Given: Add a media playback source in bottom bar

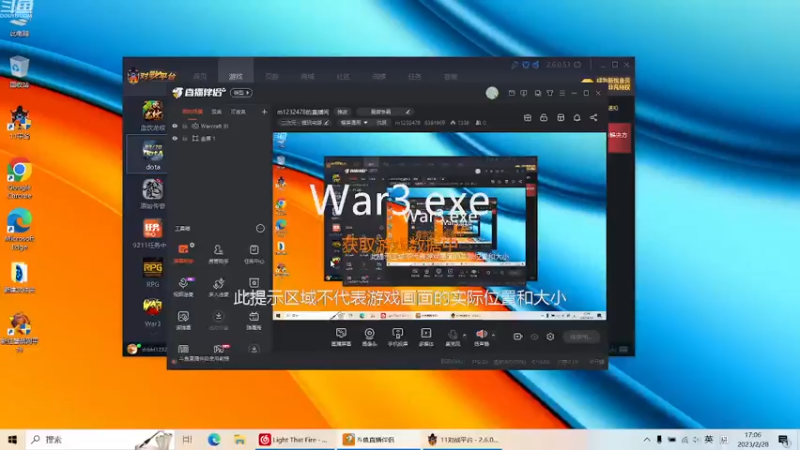Looking at the screenshot, I should pos(426,337).
